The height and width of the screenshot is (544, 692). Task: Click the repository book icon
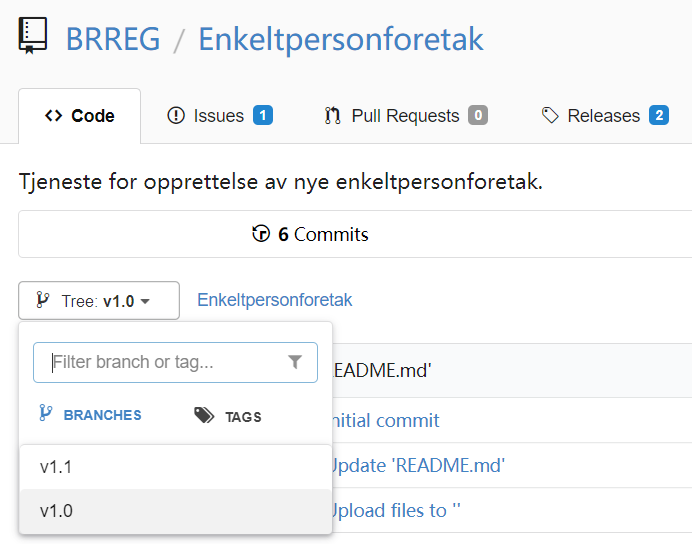tap(32, 36)
